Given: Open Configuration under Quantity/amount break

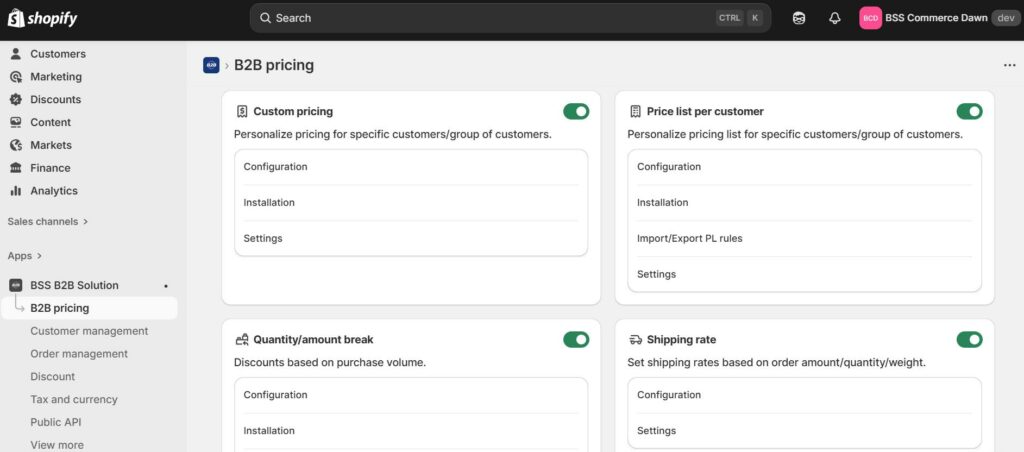Looking at the screenshot, I should (411, 395).
